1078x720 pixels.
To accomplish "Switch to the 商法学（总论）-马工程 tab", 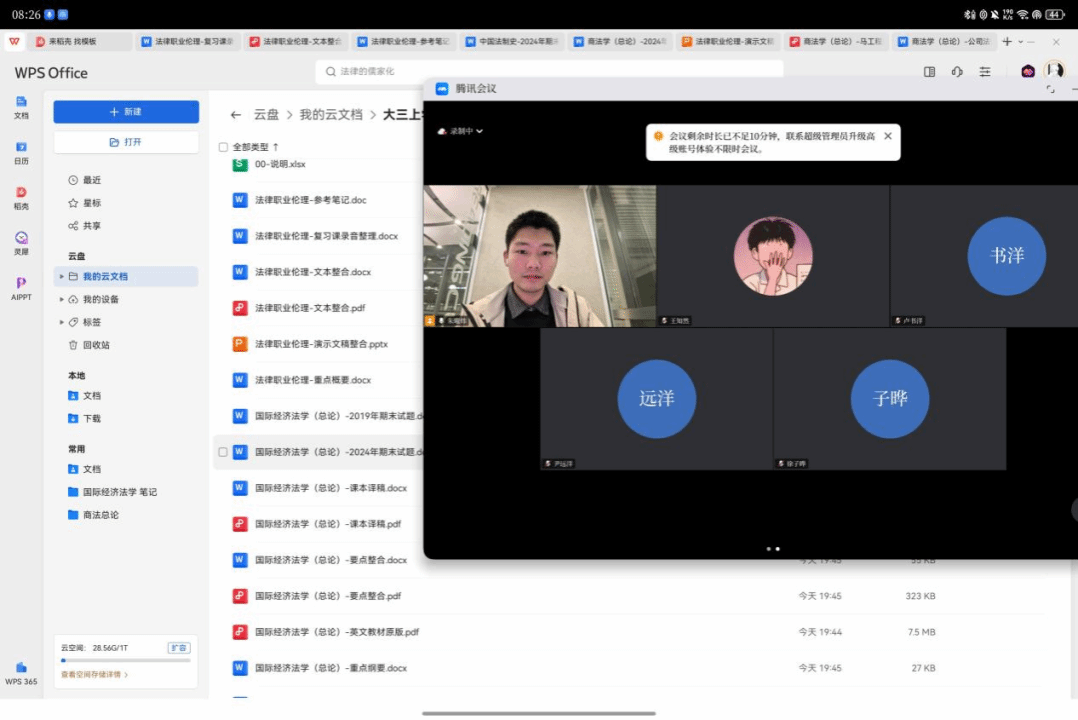I will (836, 42).
